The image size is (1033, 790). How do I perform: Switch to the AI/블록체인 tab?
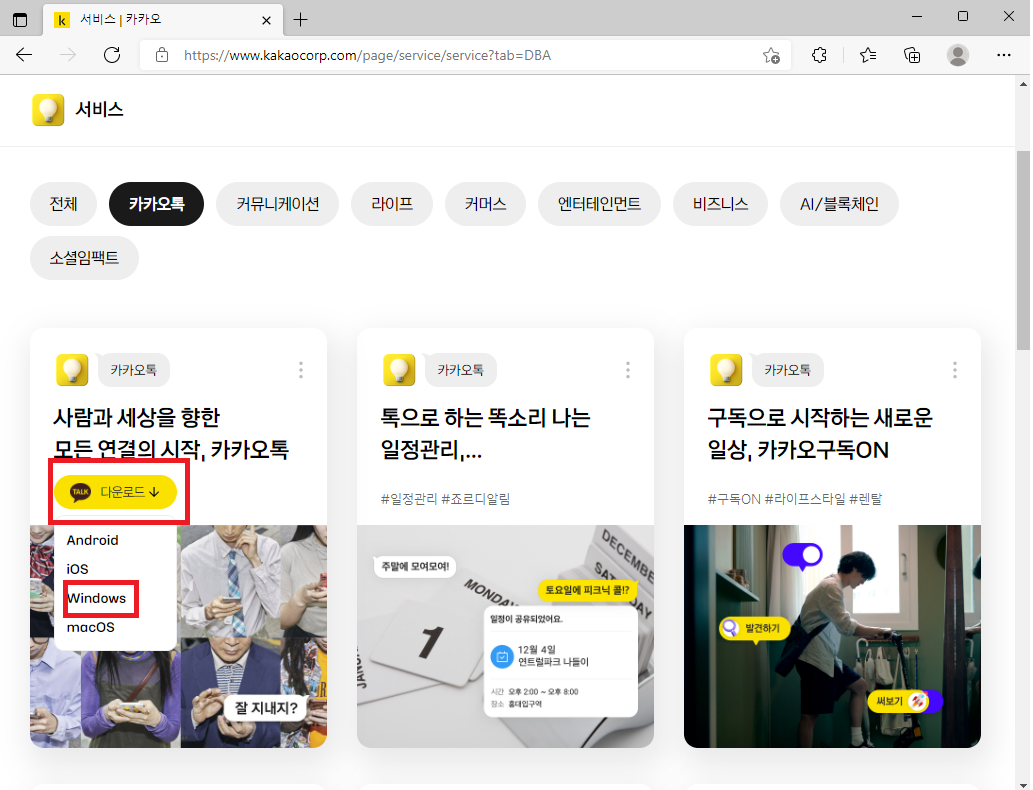839,204
